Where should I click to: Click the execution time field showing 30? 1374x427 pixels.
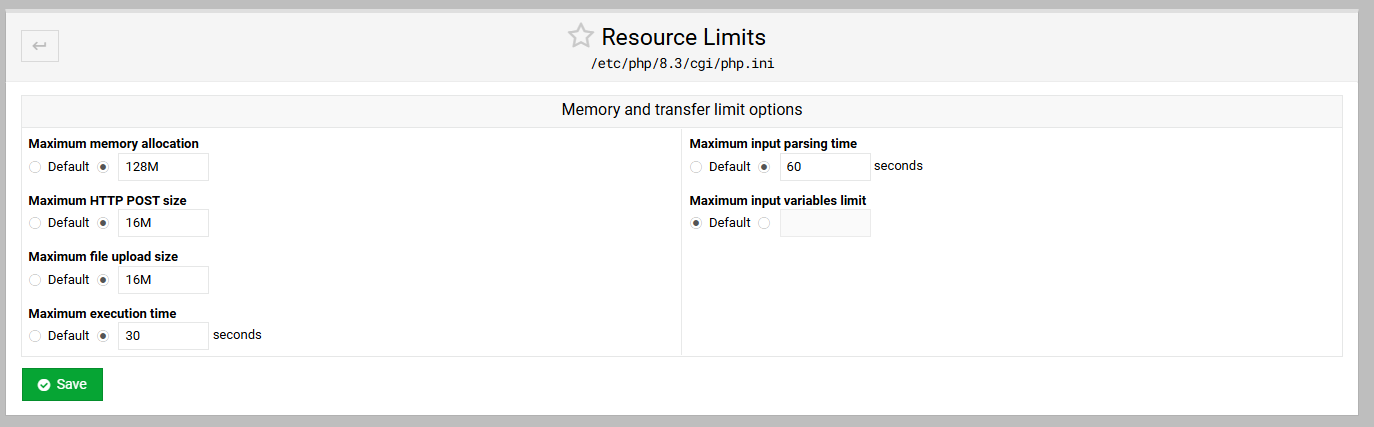click(x=164, y=336)
